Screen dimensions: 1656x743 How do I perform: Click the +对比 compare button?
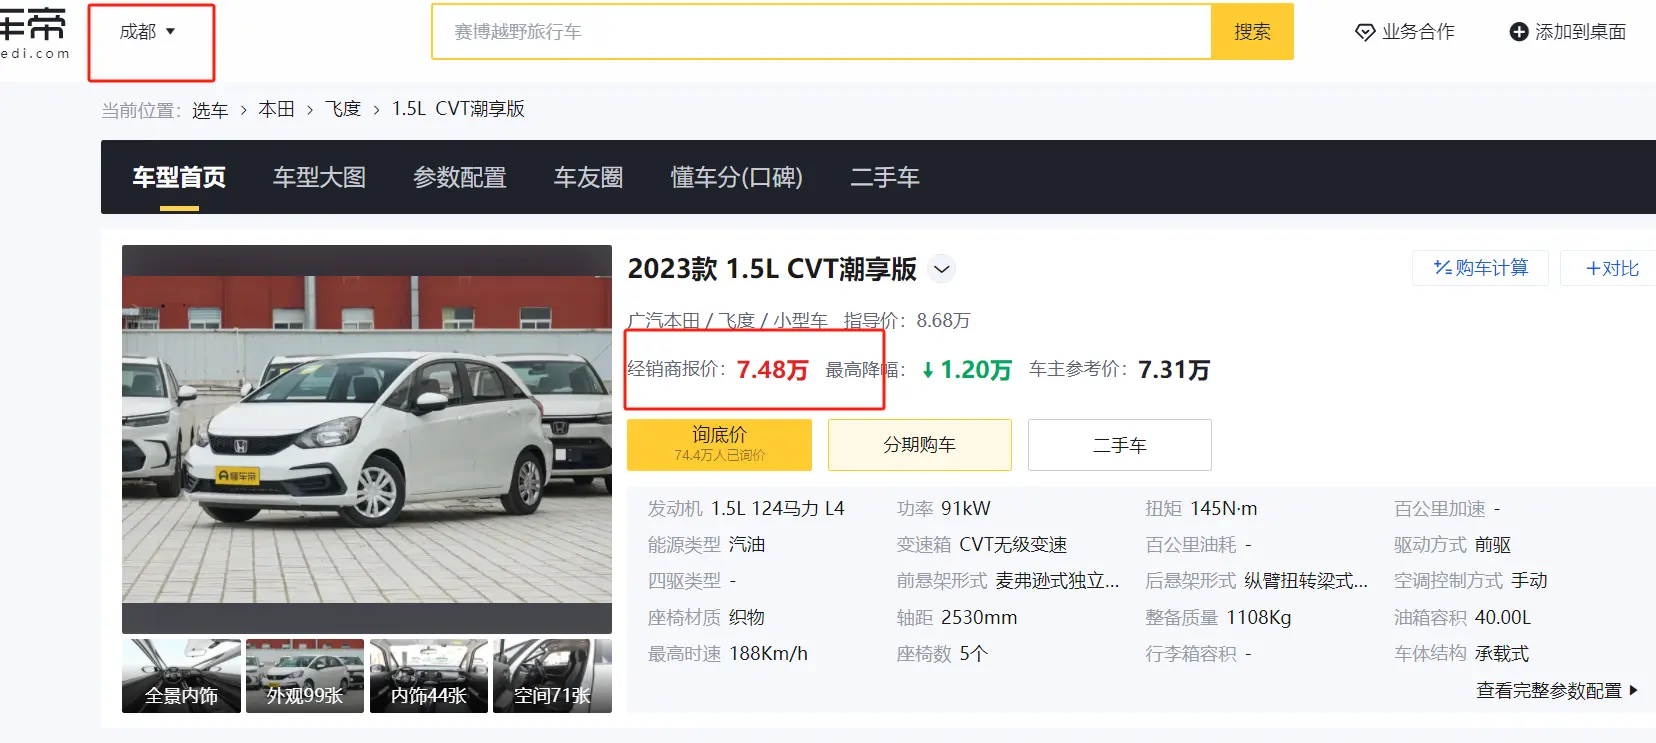tap(1612, 268)
